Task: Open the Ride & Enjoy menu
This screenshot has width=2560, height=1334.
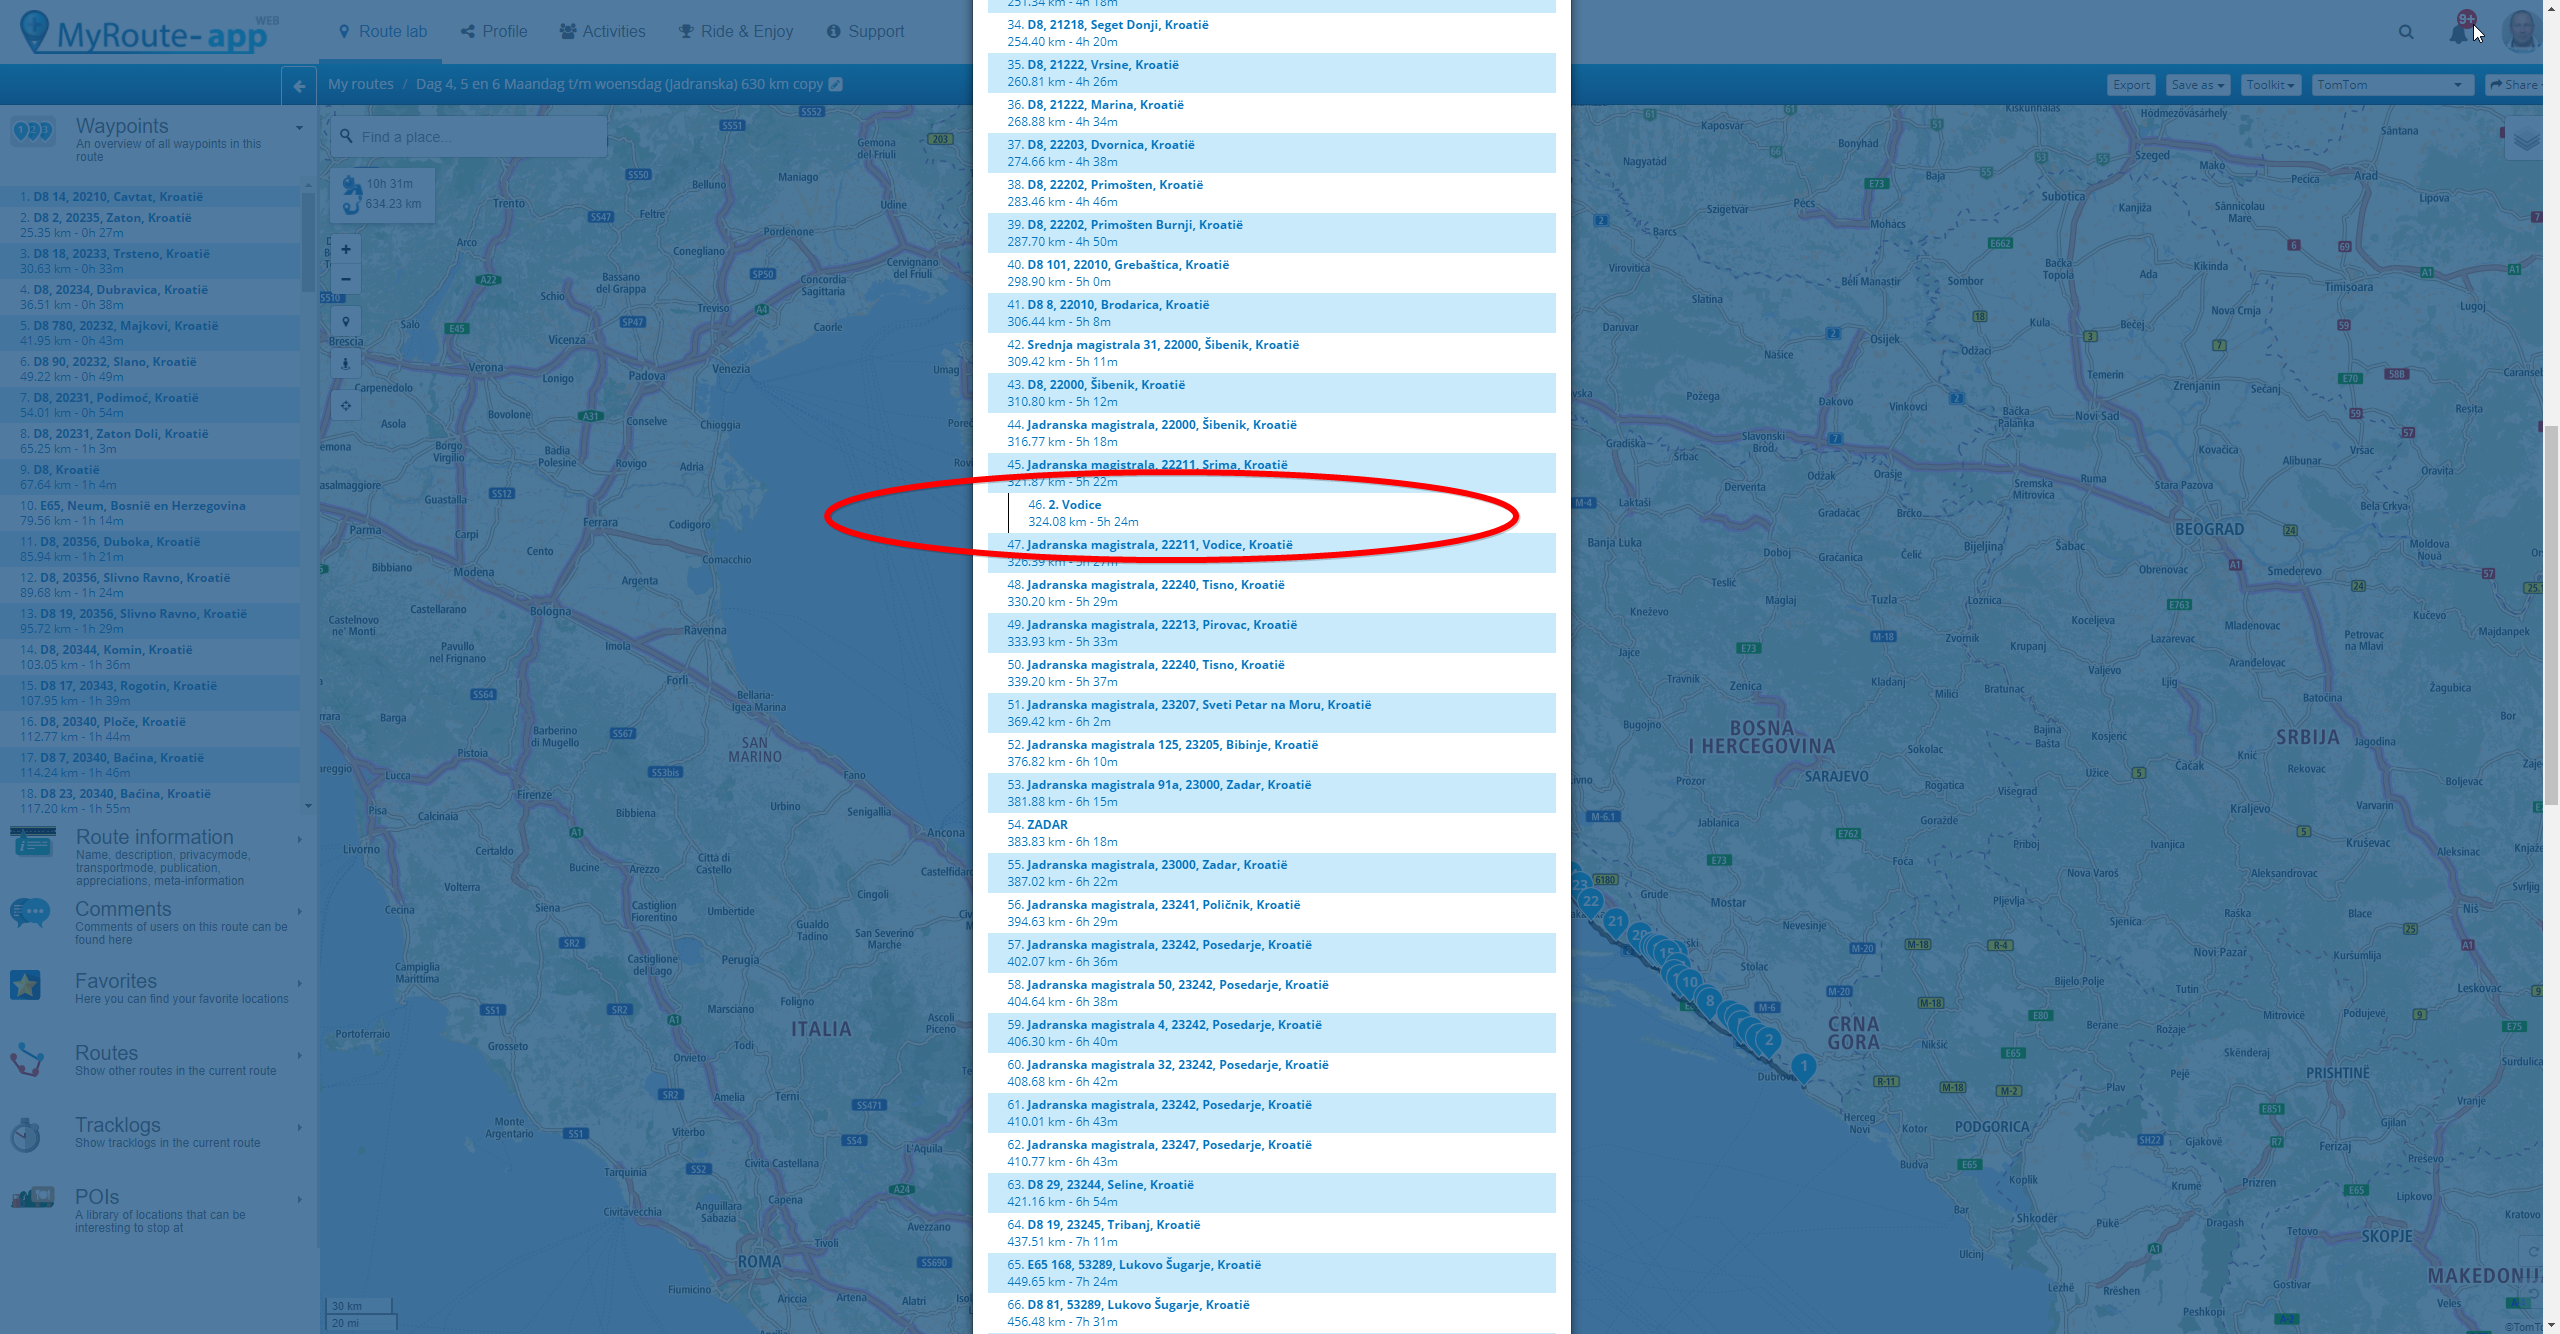Action: pyautogui.click(x=736, y=32)
